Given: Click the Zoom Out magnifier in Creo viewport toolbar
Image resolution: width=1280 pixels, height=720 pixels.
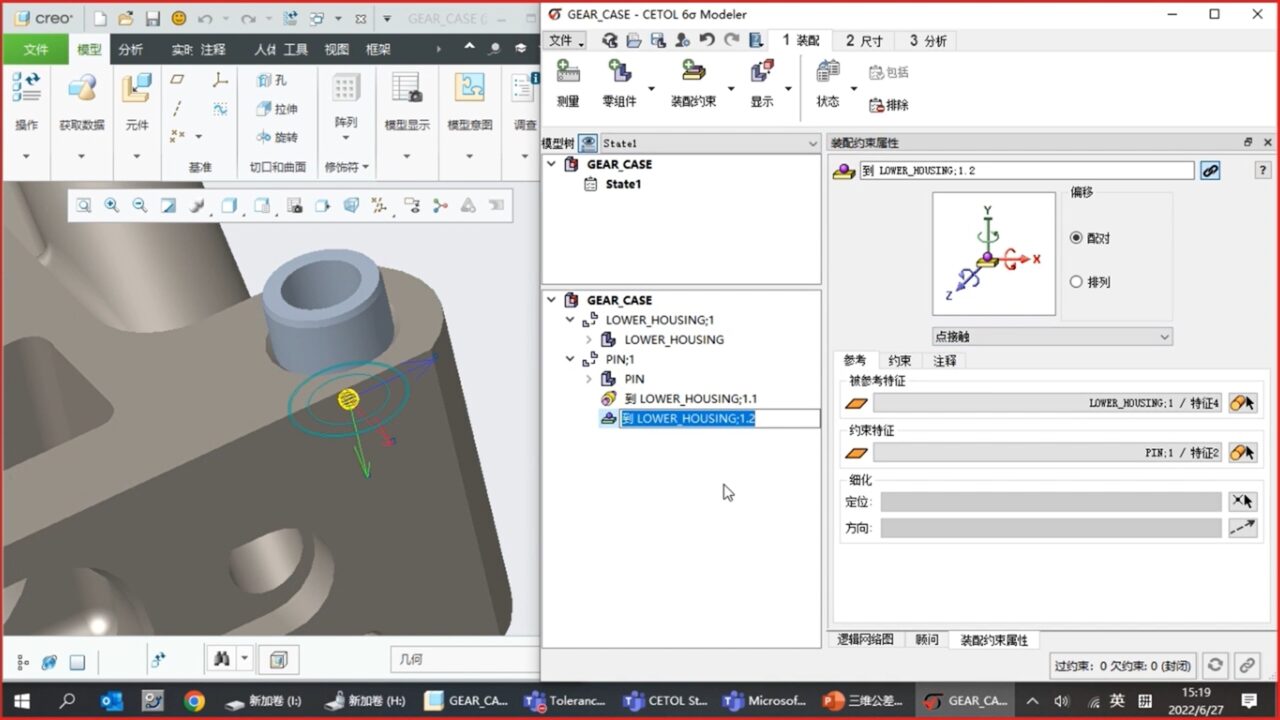Looking at the screenshot, I should [140, 205].
